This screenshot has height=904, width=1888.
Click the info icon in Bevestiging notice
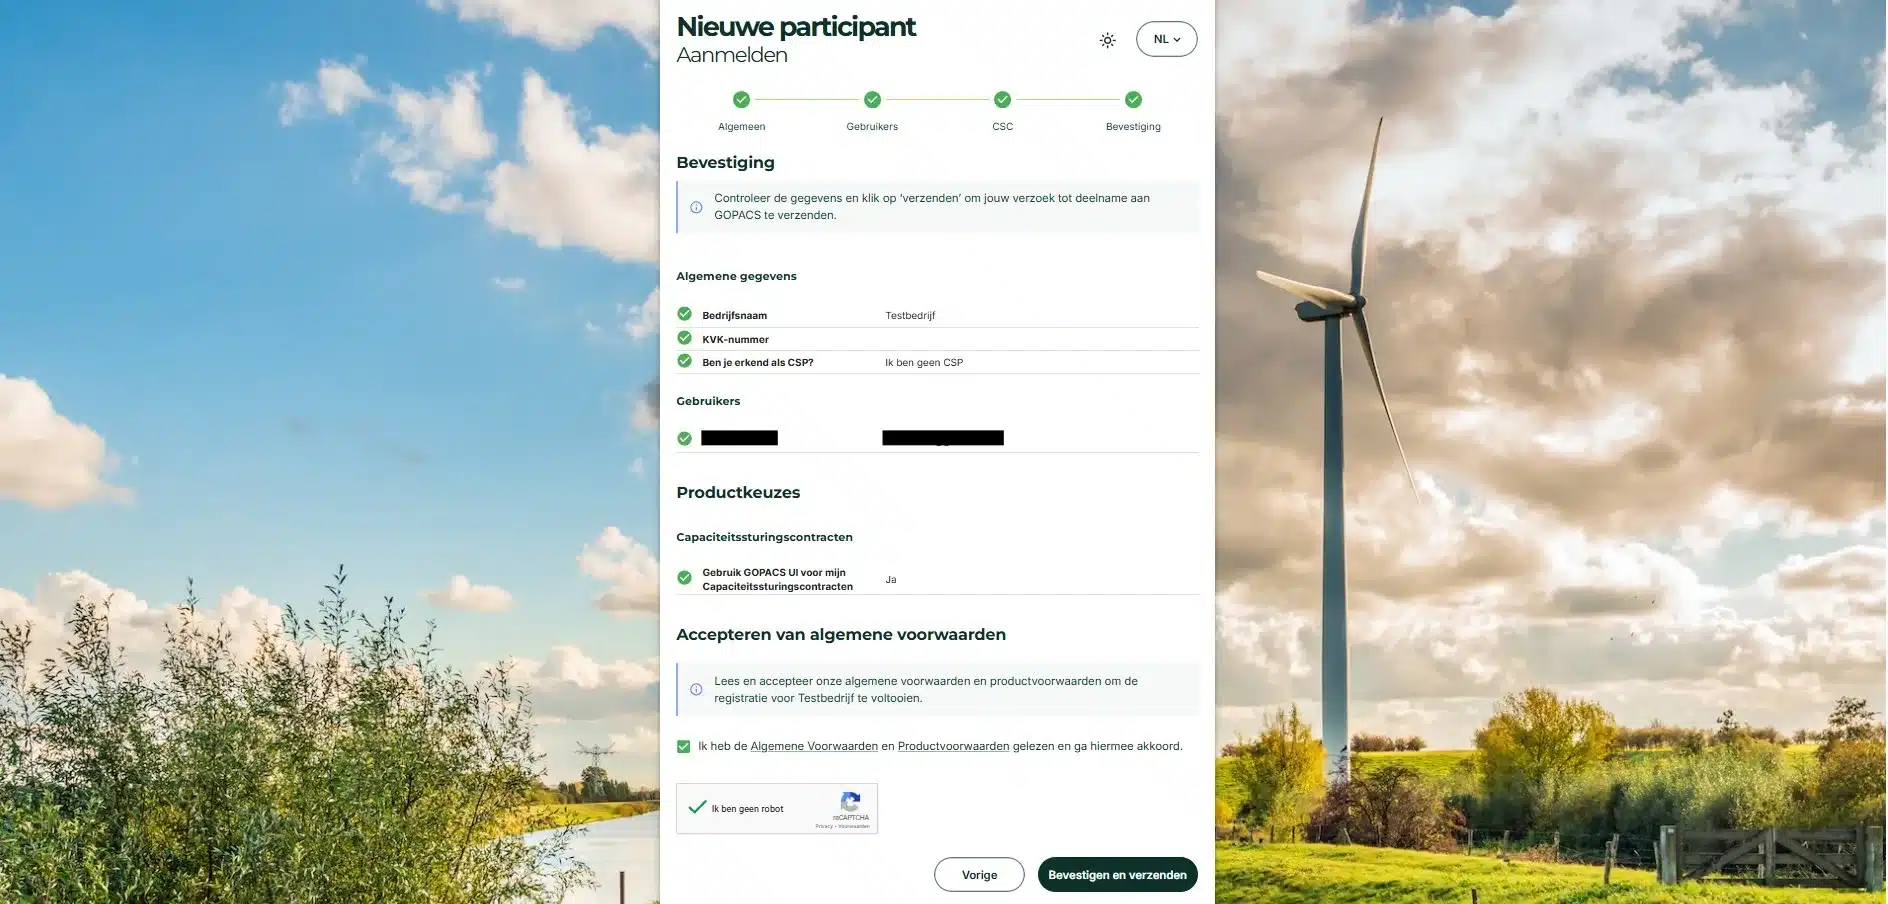tap(696, 207)
